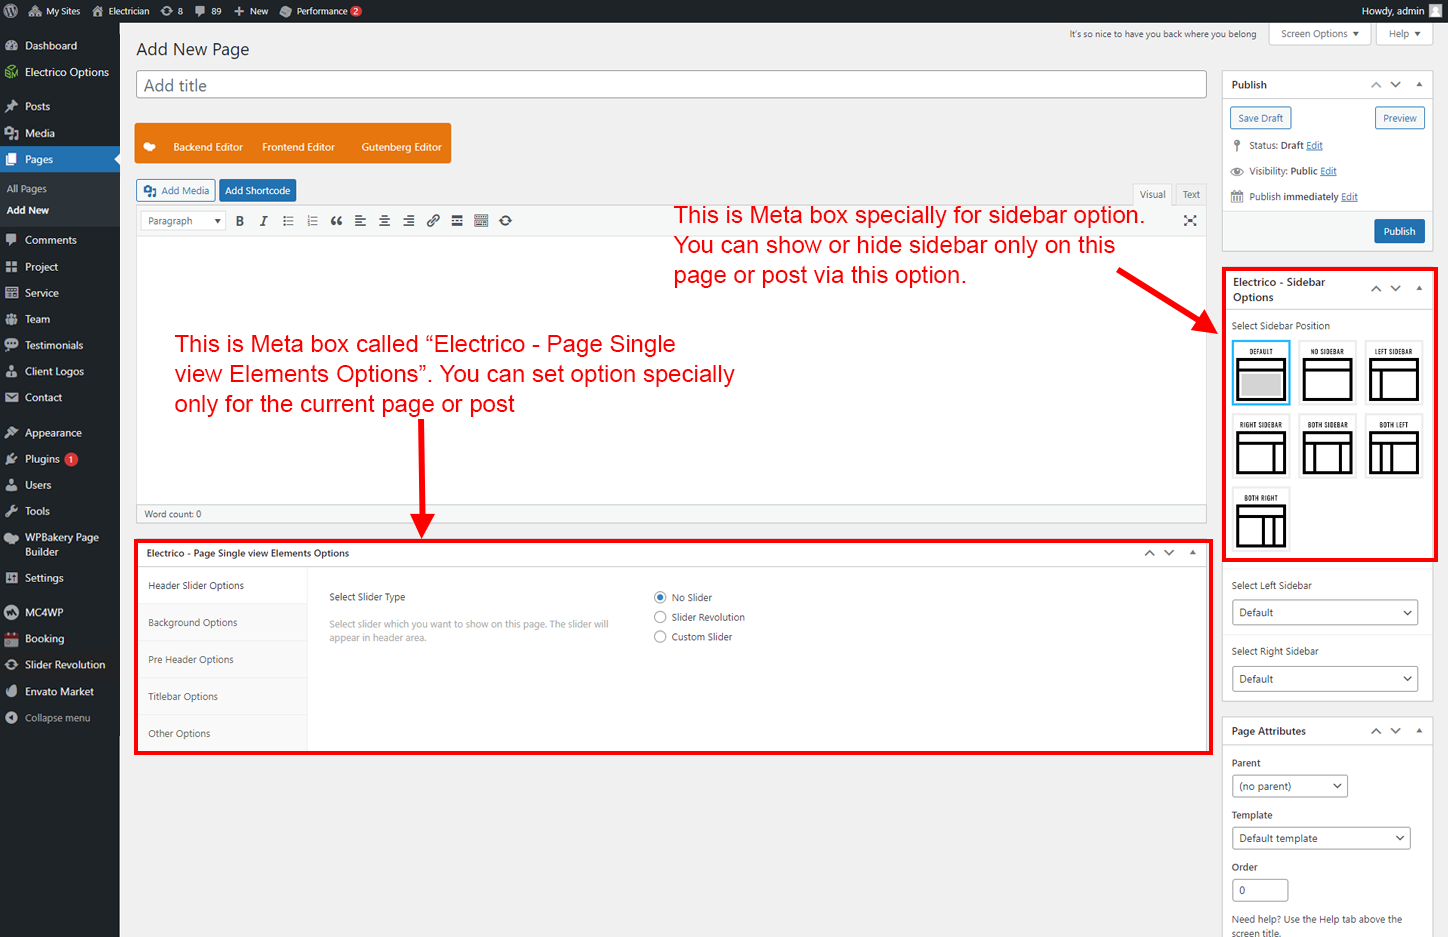The image size is (1448, 937).
Task: Open distraction-free fullscreen editor mode
Action: tap(1190, 221)
